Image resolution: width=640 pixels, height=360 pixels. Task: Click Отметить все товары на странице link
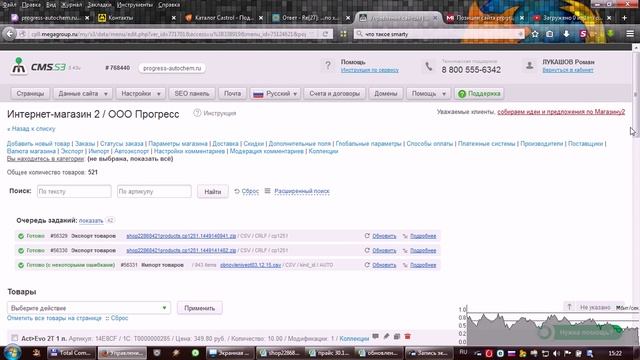tap(54, 318)
